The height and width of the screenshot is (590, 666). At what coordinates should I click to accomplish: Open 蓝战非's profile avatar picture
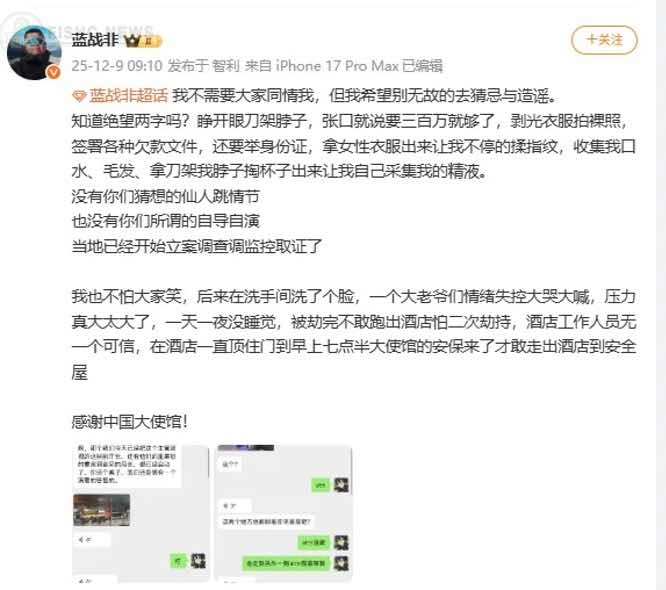(x=34, y=52)
